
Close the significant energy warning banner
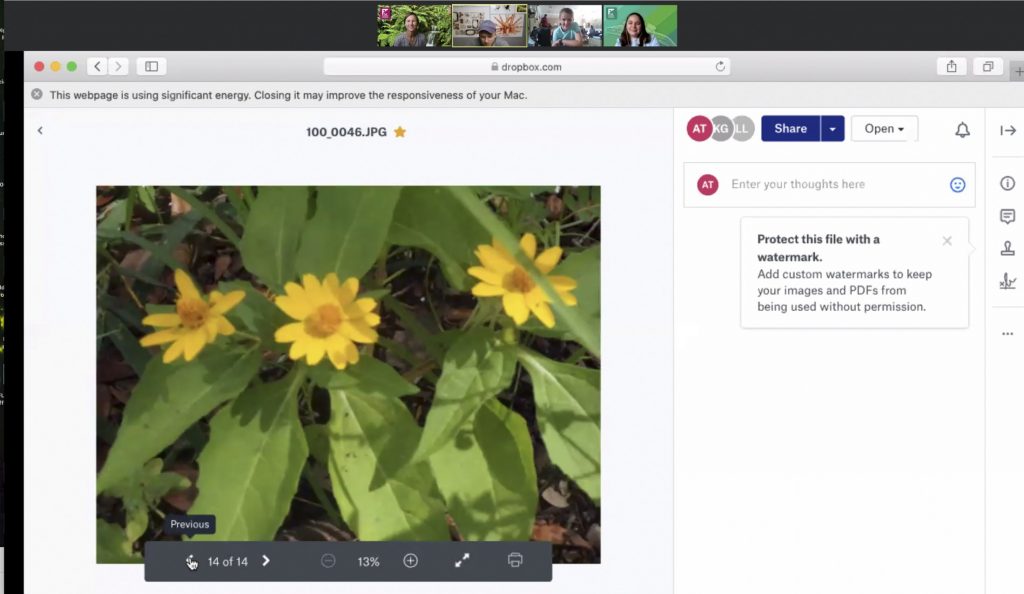[x=37, y=95]
